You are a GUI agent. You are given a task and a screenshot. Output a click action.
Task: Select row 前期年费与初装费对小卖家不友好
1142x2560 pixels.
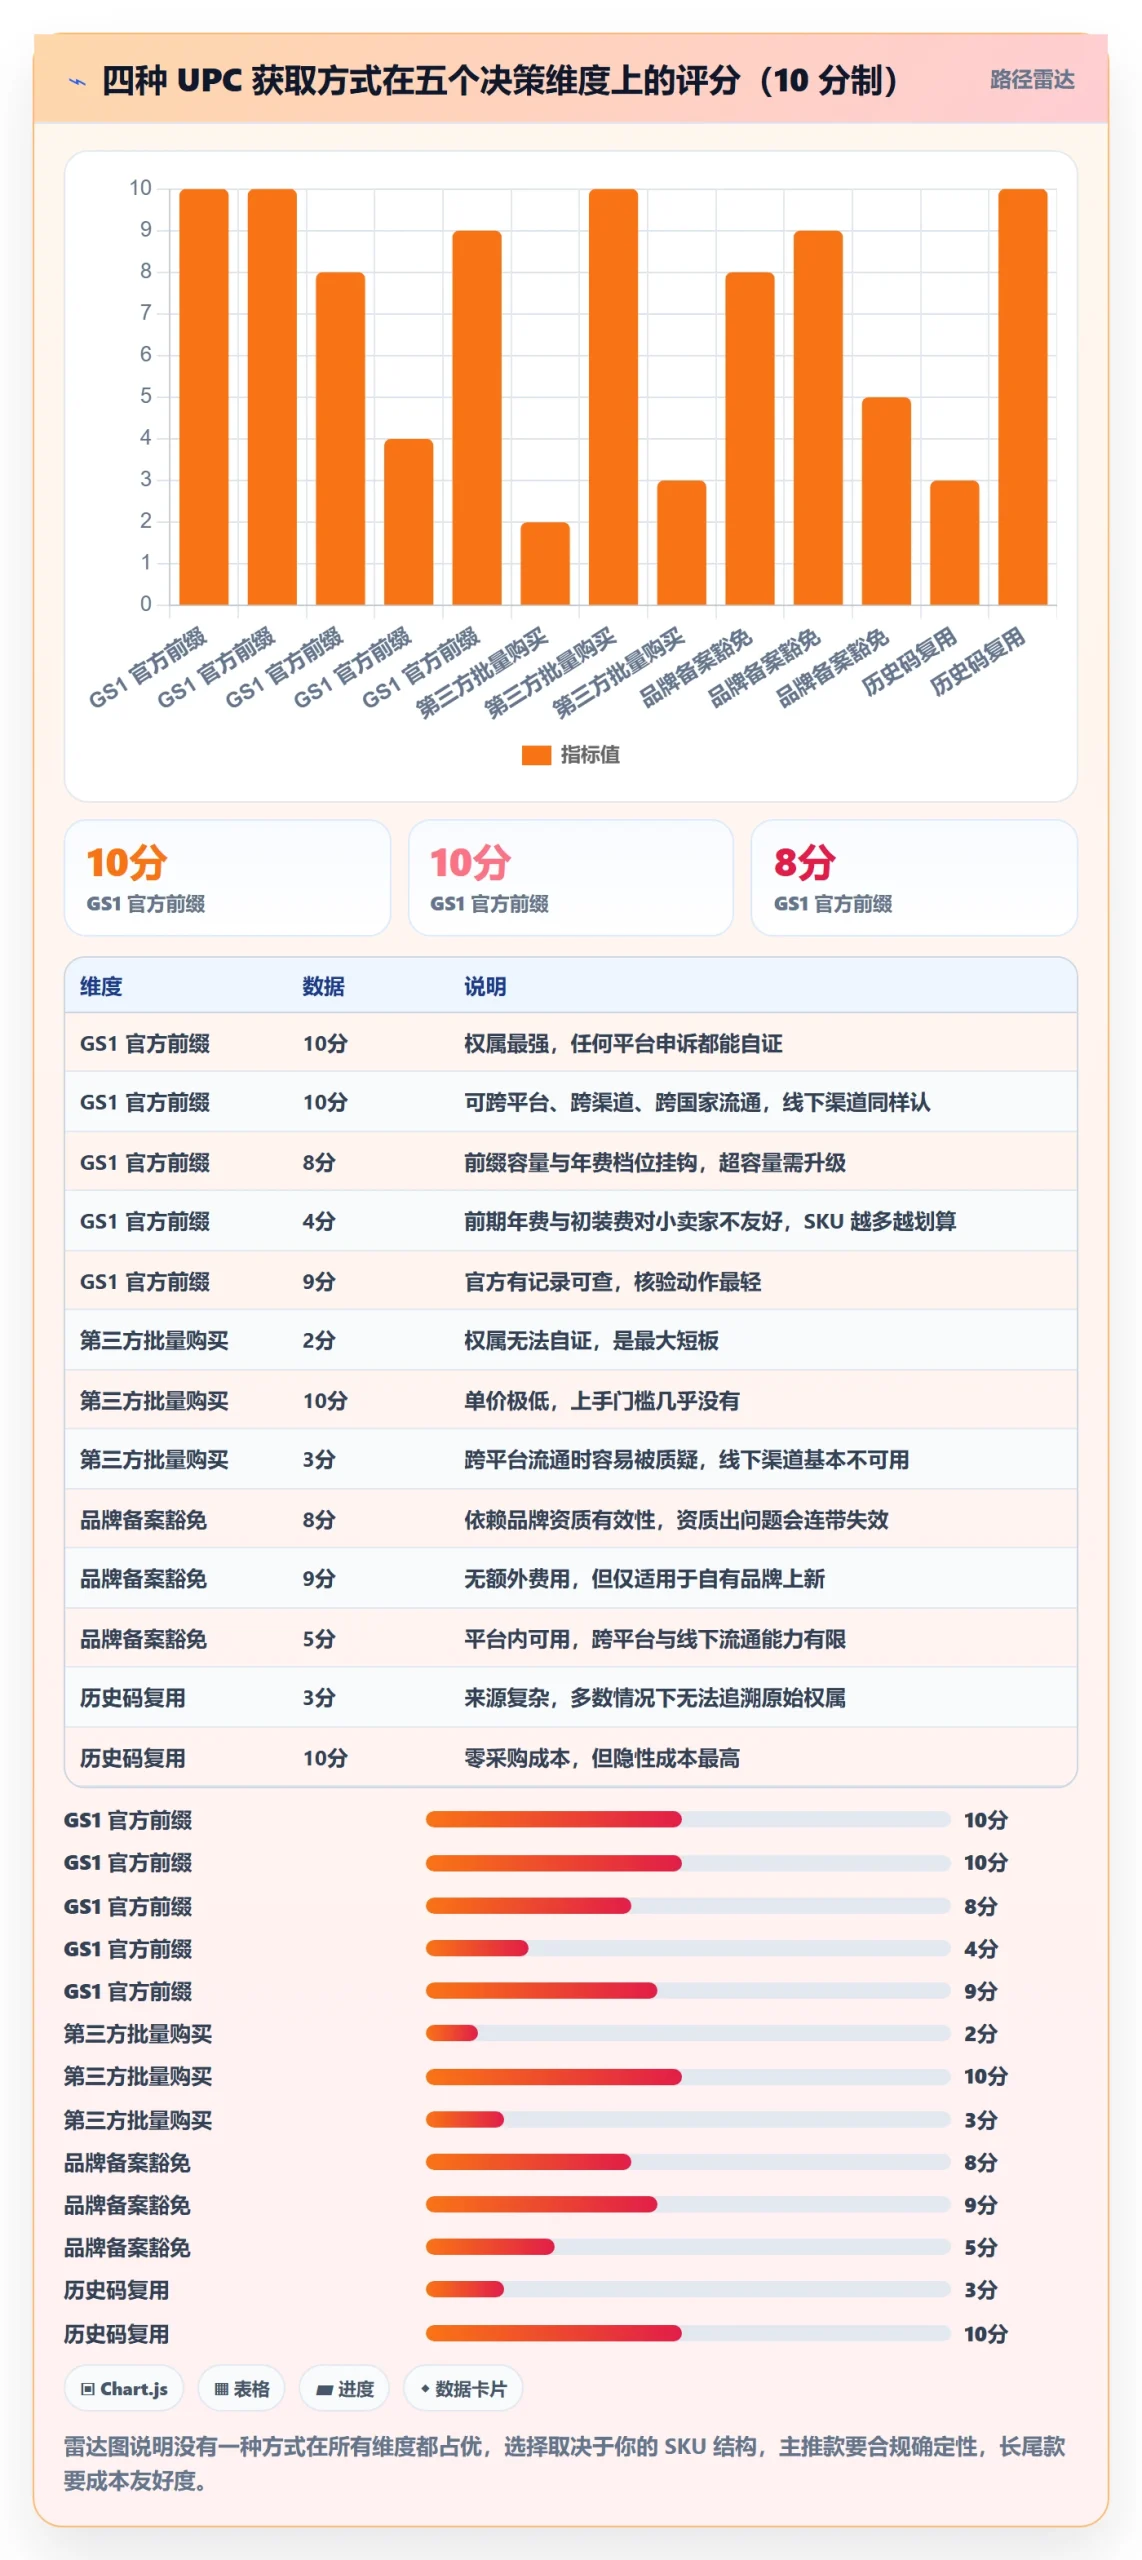(570, 1221)
